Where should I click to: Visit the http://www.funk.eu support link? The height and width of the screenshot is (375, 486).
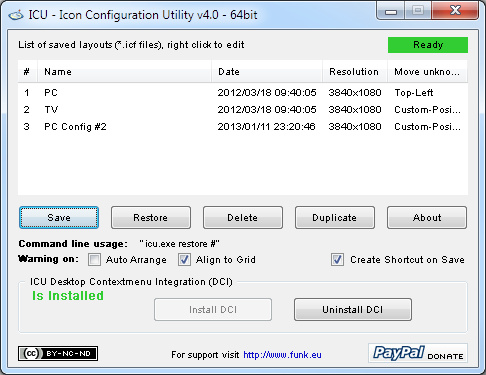tap(282, 355)
